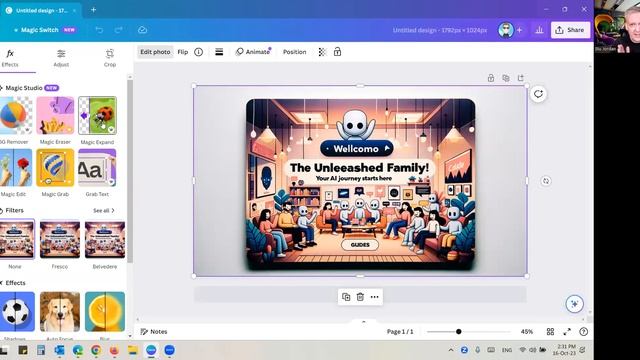Open more options three-dot menu
The width and height of the screenshot is (640, 360).
374,297
